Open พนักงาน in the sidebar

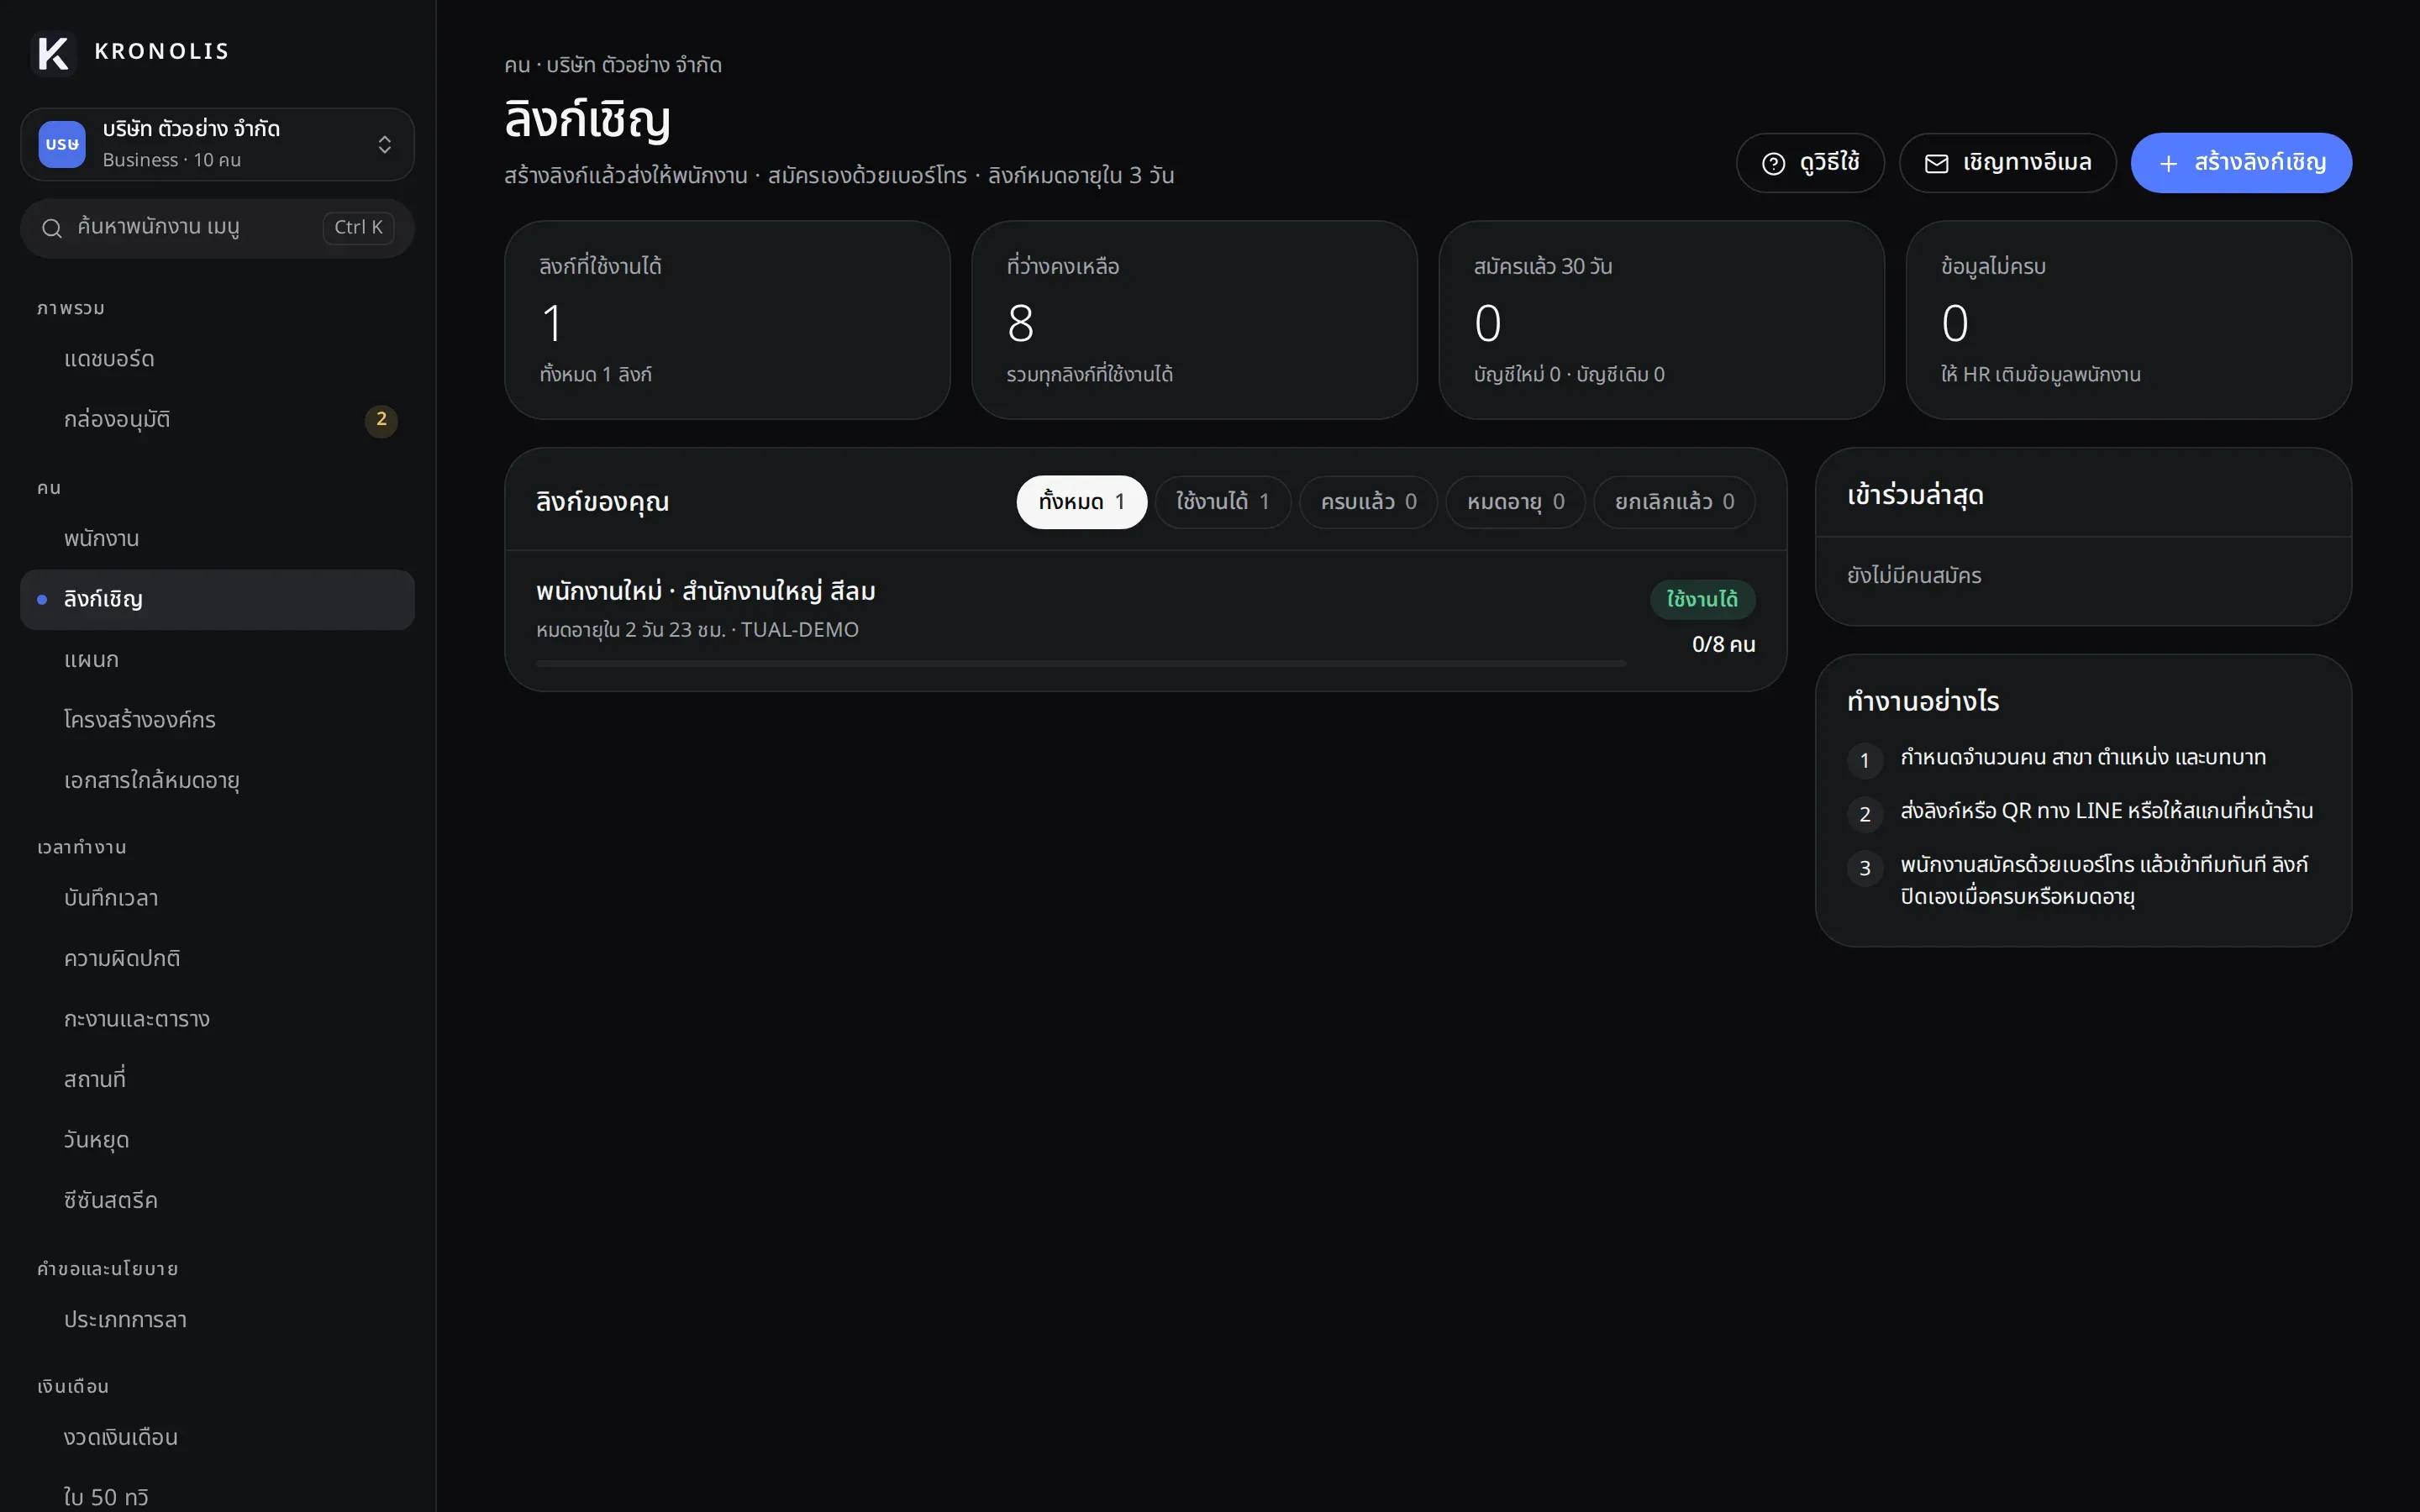click(x=217, y=539)
